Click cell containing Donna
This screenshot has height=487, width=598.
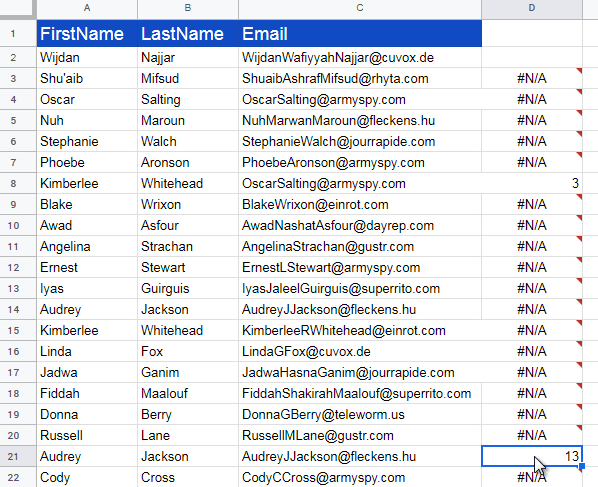pos(87,414)
